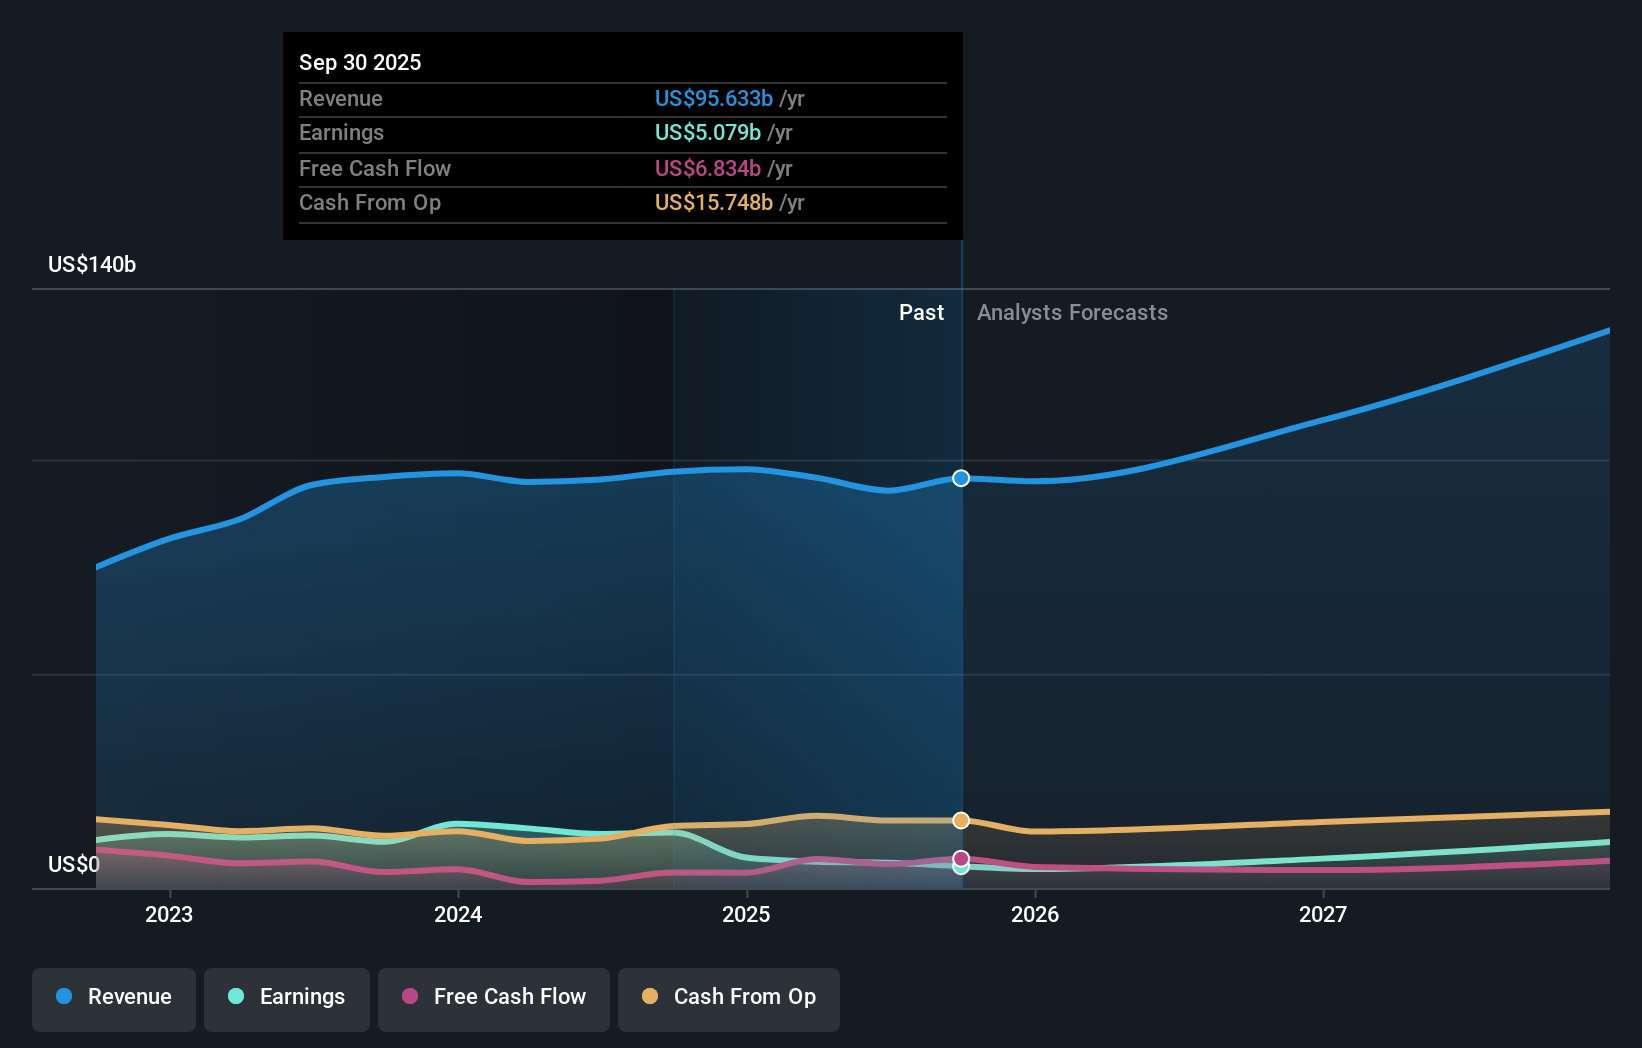Click the vertical Past/Forecast divider line

pos(961,600)
